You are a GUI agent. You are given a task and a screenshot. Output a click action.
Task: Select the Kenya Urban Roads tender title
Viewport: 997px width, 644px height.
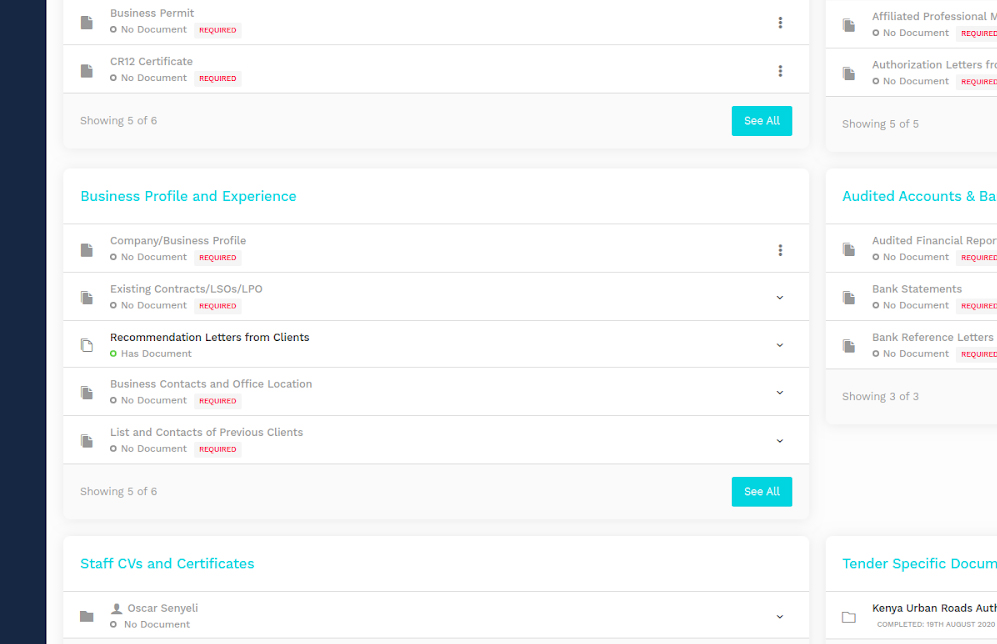[x=934, y=608]
